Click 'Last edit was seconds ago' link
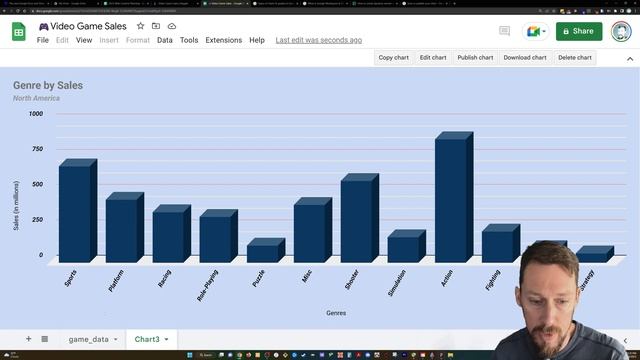 click(x=319, y=40)
